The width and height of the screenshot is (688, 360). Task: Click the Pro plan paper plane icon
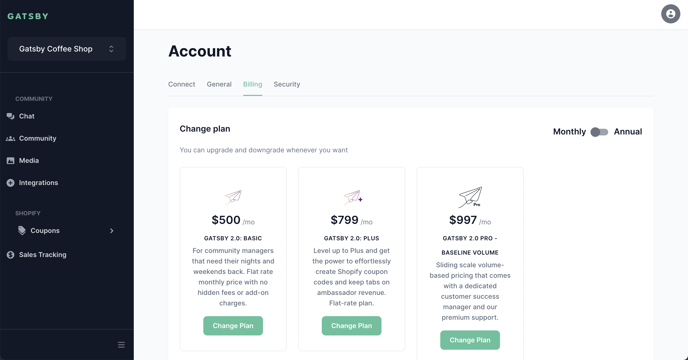point(470,197)
